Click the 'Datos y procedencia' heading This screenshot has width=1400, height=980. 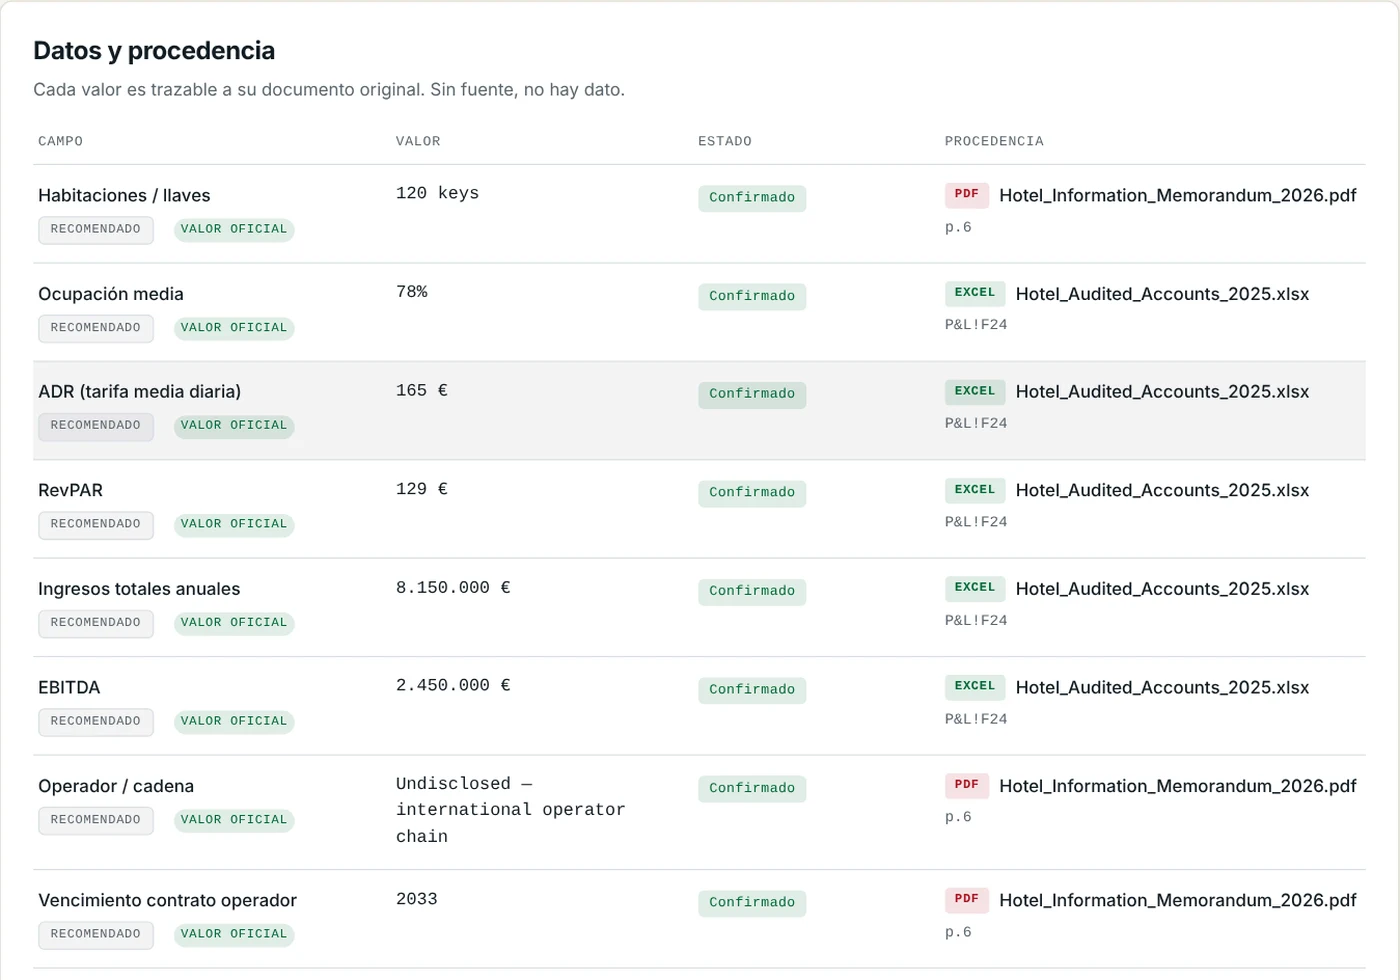pyautogui.click(x=154, y=51)
